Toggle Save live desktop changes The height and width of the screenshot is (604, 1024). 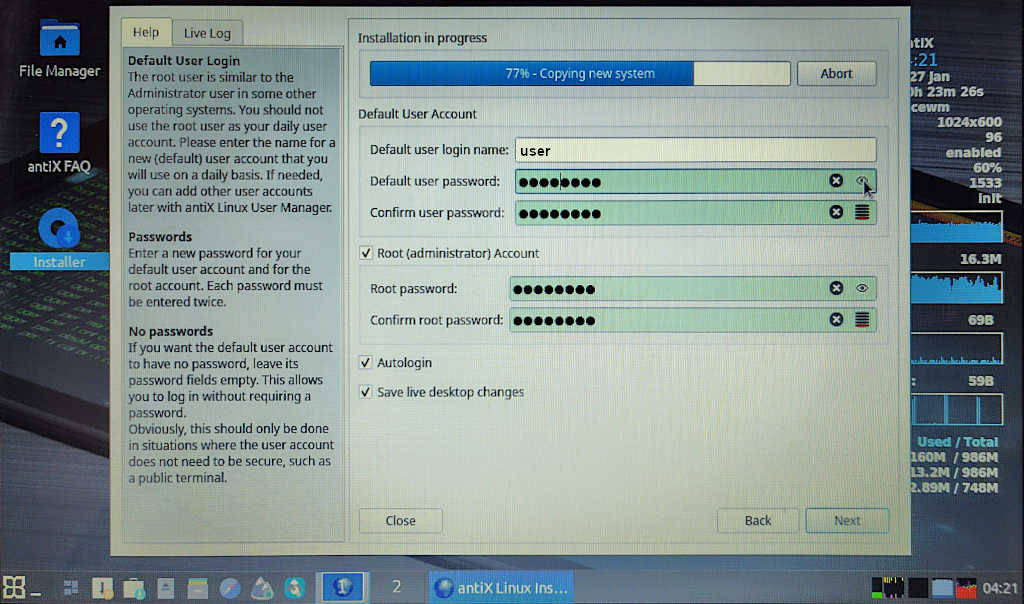point(366,392)
